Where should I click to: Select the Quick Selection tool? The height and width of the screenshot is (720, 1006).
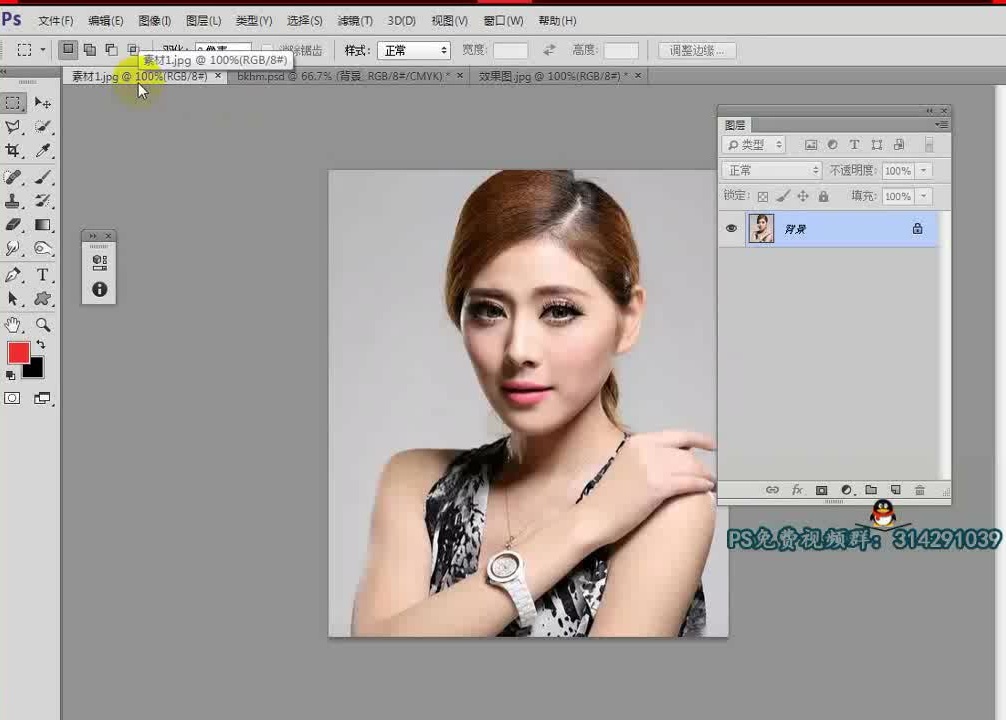[x=42, y=126]
